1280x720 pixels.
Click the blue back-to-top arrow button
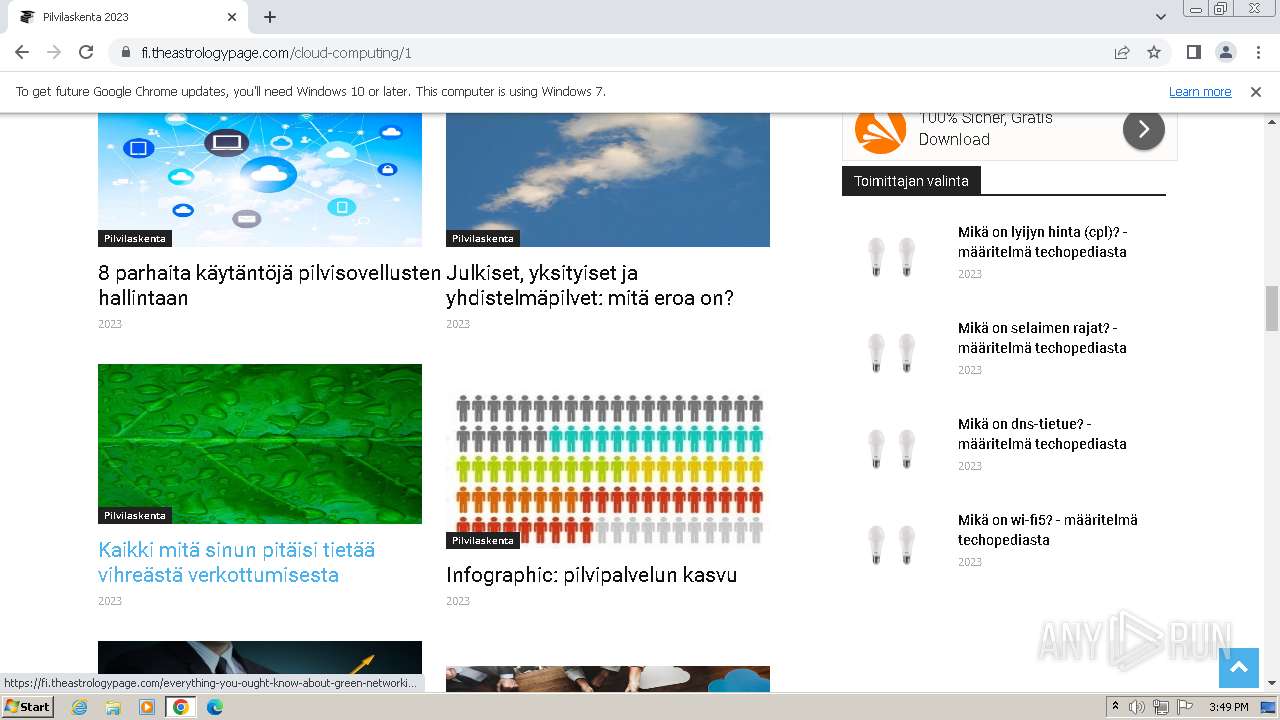tap(1238, 668)
